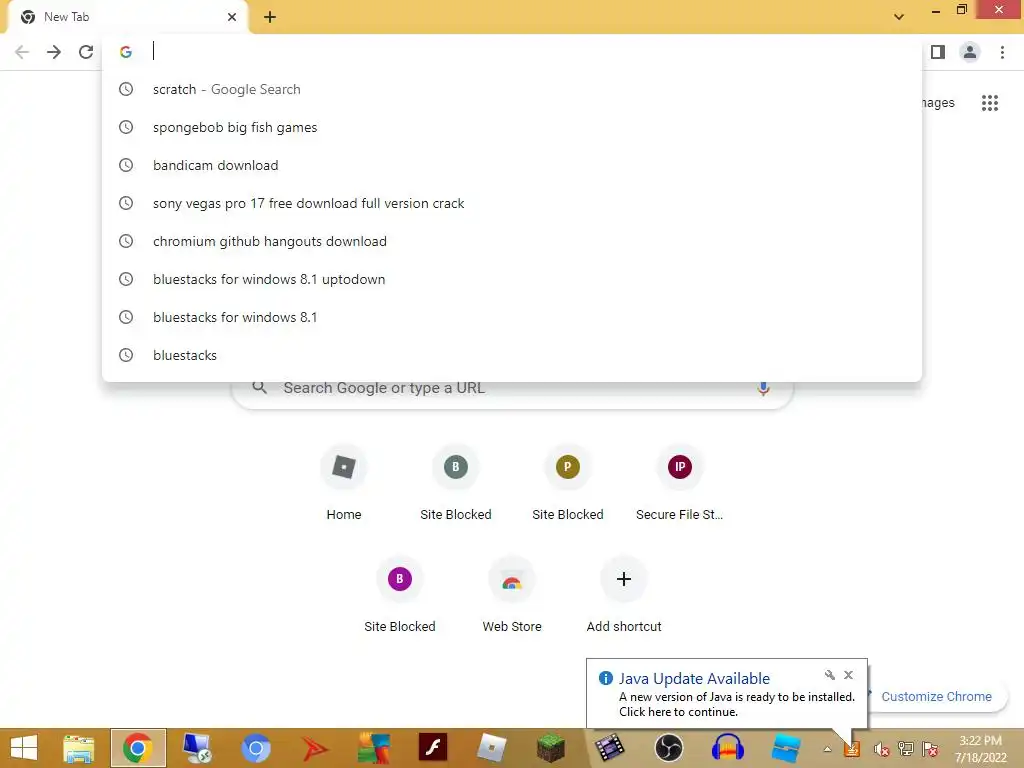The height and width of the screenshot is (768, 1024).
Task: Click the Customize Chrome button
Action: click(x=936, y=696)
